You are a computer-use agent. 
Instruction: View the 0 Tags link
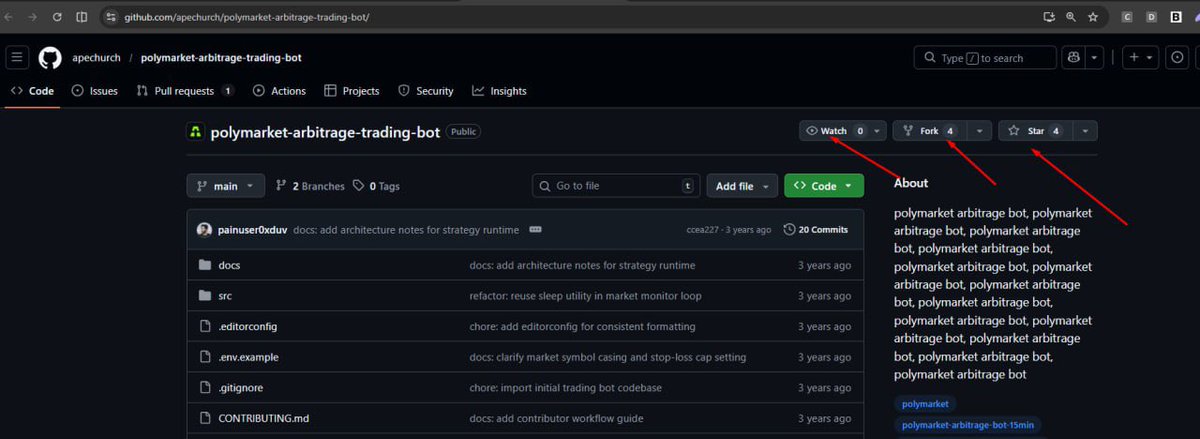(377, 186)
